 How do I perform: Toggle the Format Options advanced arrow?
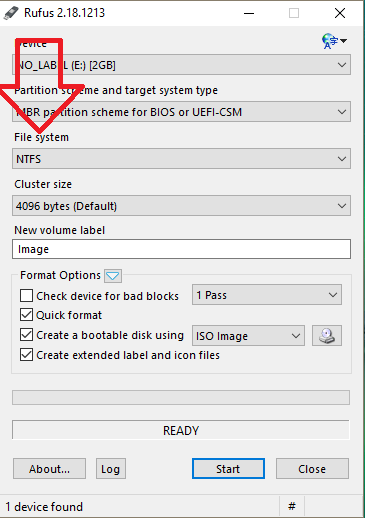[113, 276]
